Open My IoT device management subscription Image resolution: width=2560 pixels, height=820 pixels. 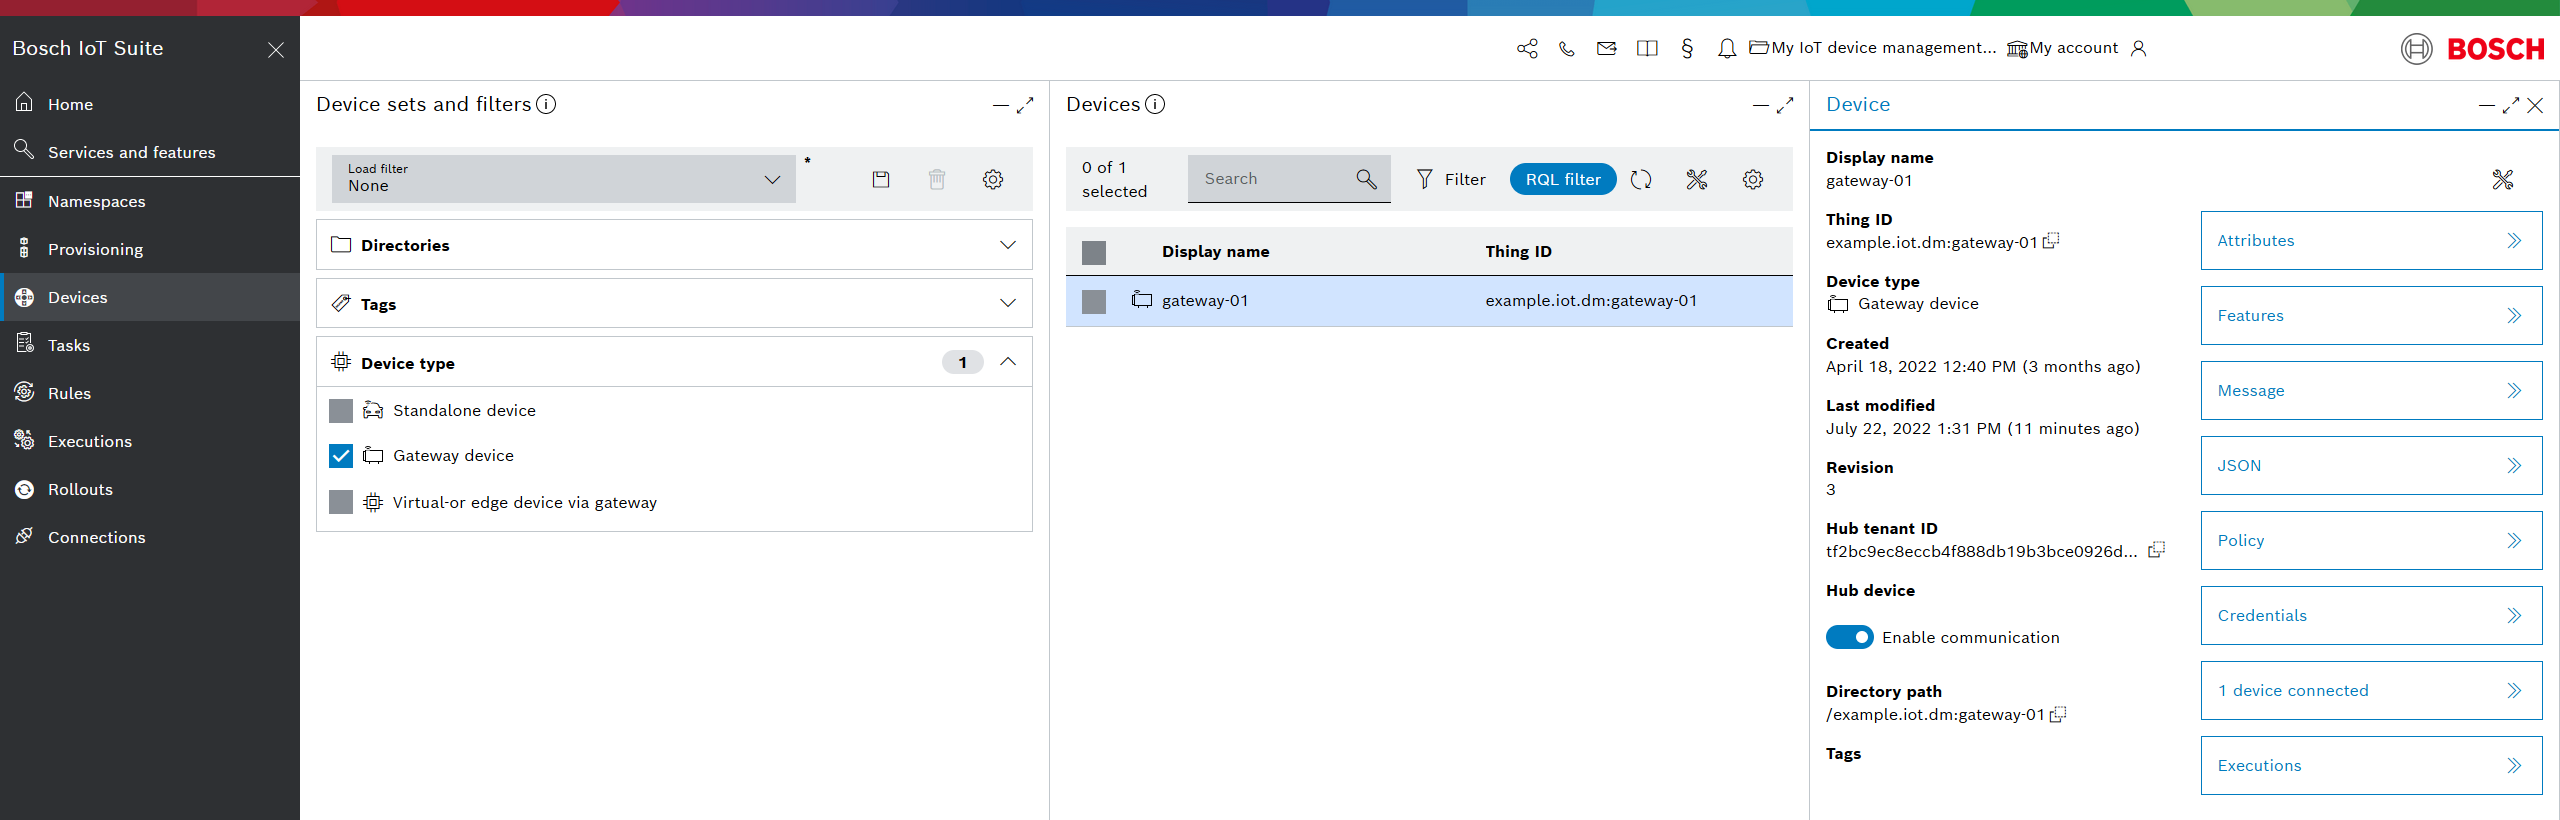click(1873, 48)
